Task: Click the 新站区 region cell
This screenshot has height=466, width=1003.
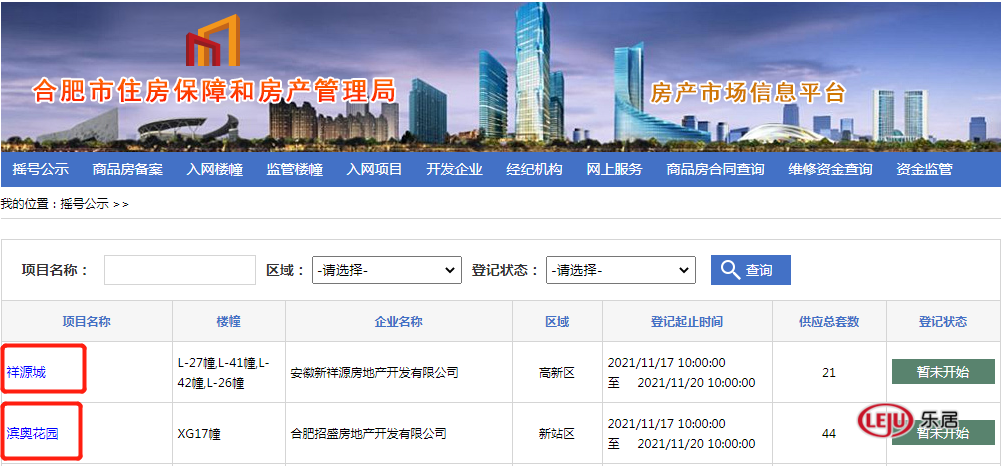Action: pos(557,434)
